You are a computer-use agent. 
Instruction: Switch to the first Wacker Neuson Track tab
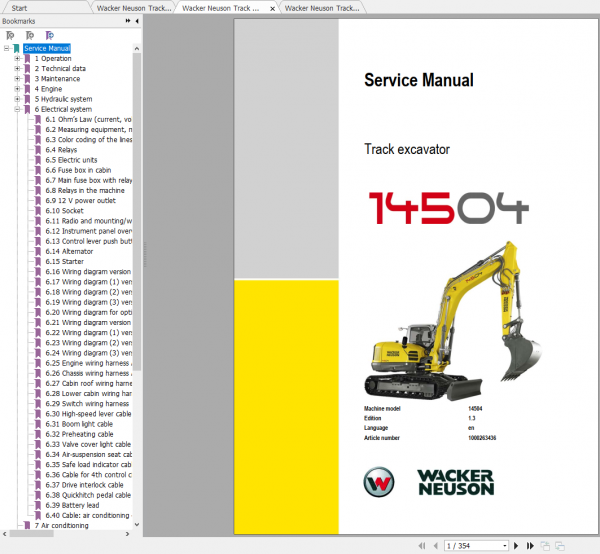click(134, 8)
